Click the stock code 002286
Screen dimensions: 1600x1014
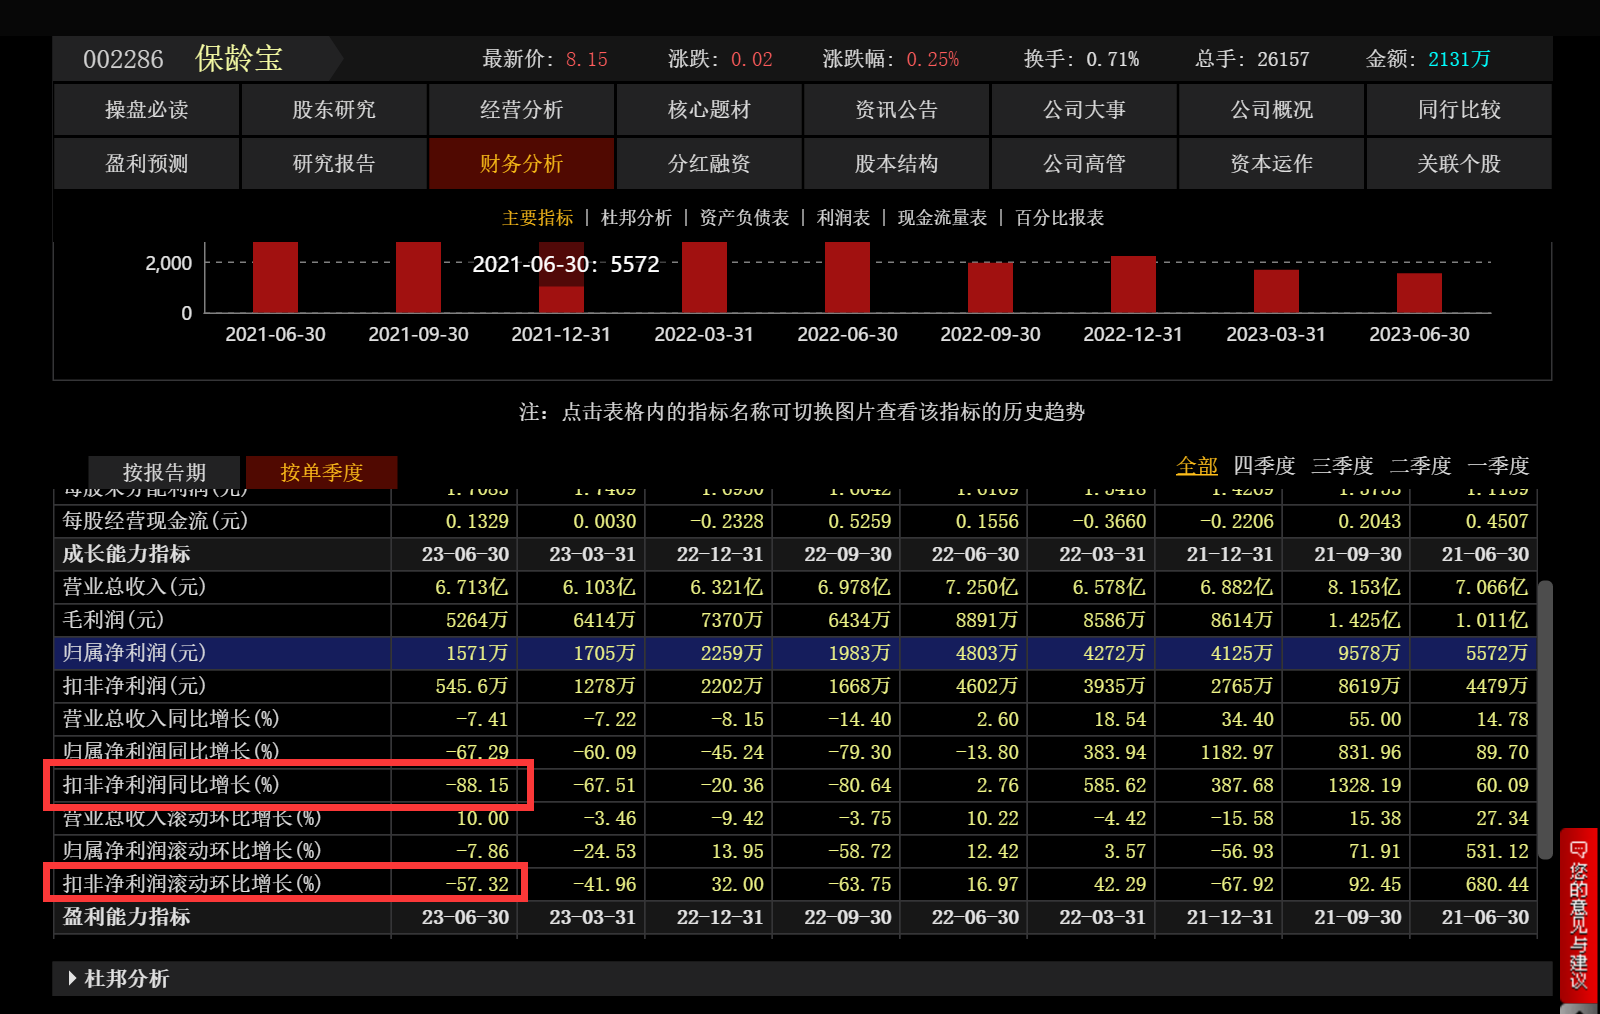click(x=123, y=60)
